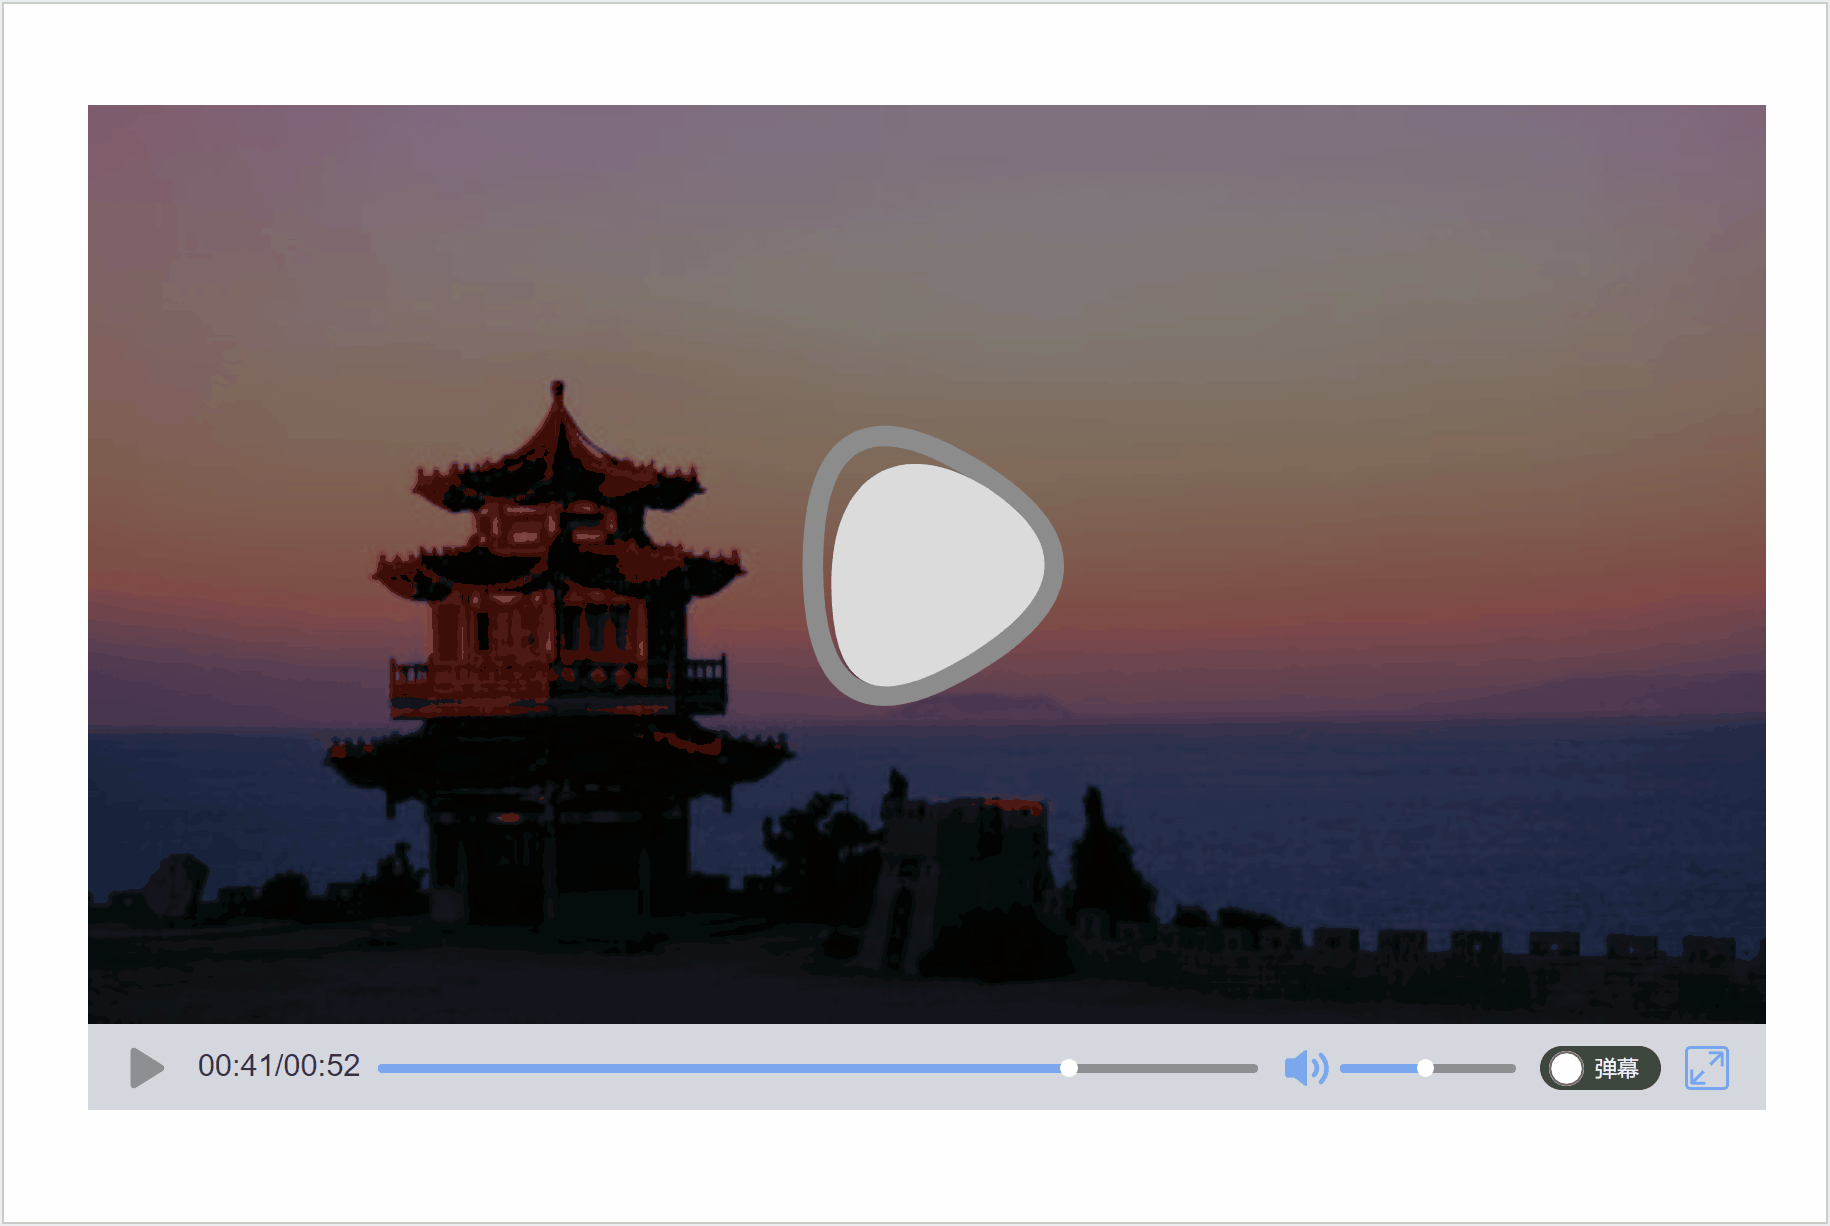Click the large center play button
This screenshot has height=1226, width=1830.
pos(933,566)
